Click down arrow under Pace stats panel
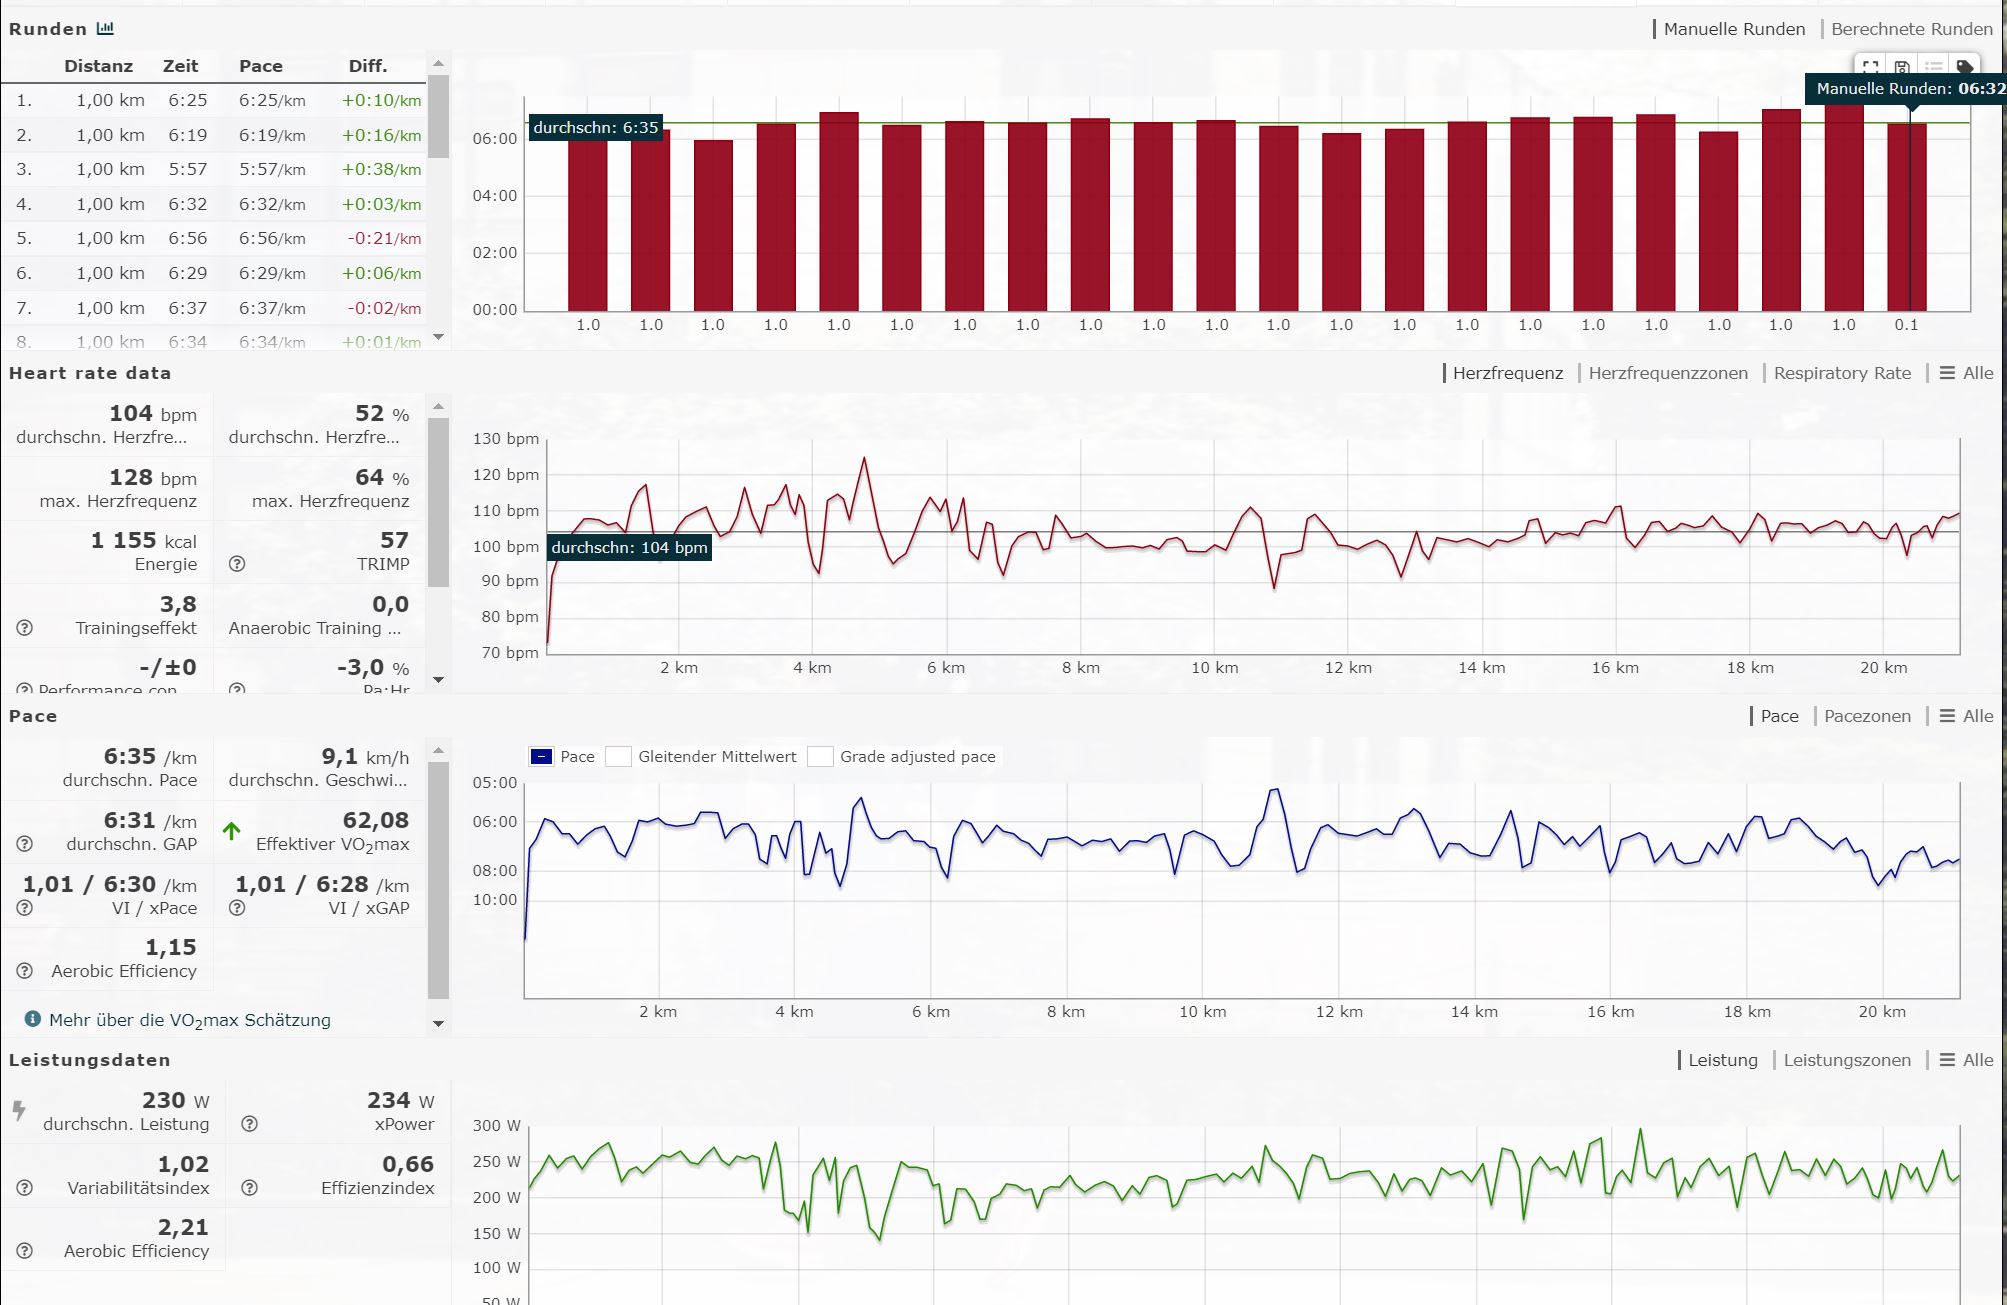The width and height of the screenshot is (2007, 1305). pos(438,1024)
